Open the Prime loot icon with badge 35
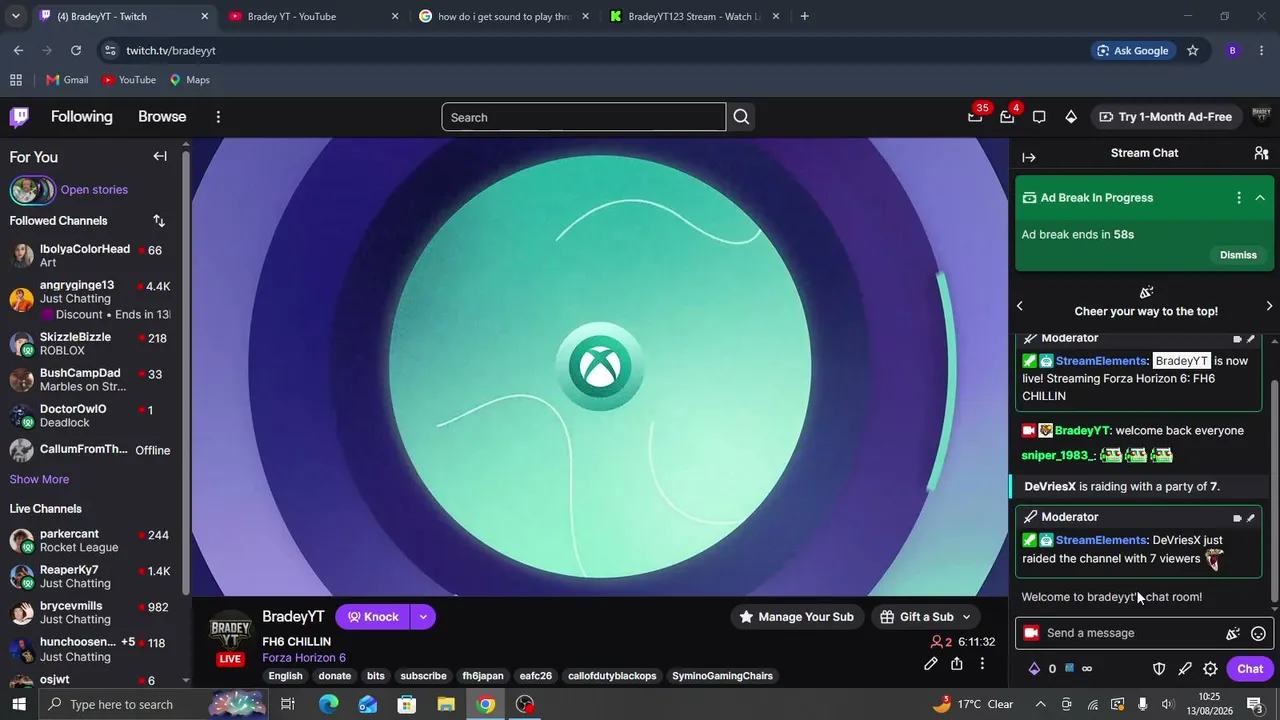Viewport: 1280px width, 720px height. (975, 117)
